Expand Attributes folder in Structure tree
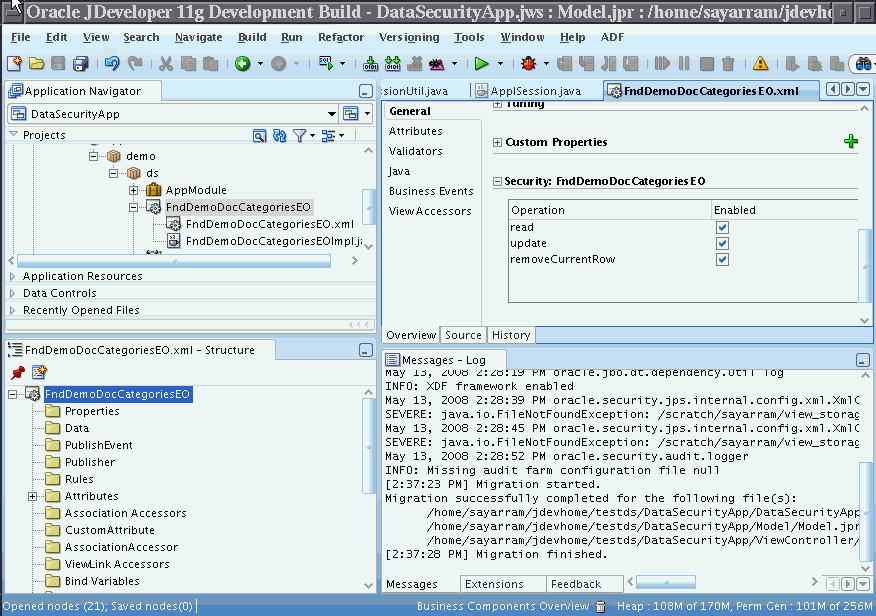Image resolution: width=876 pixels, height=616 pixels. point(32,496)
